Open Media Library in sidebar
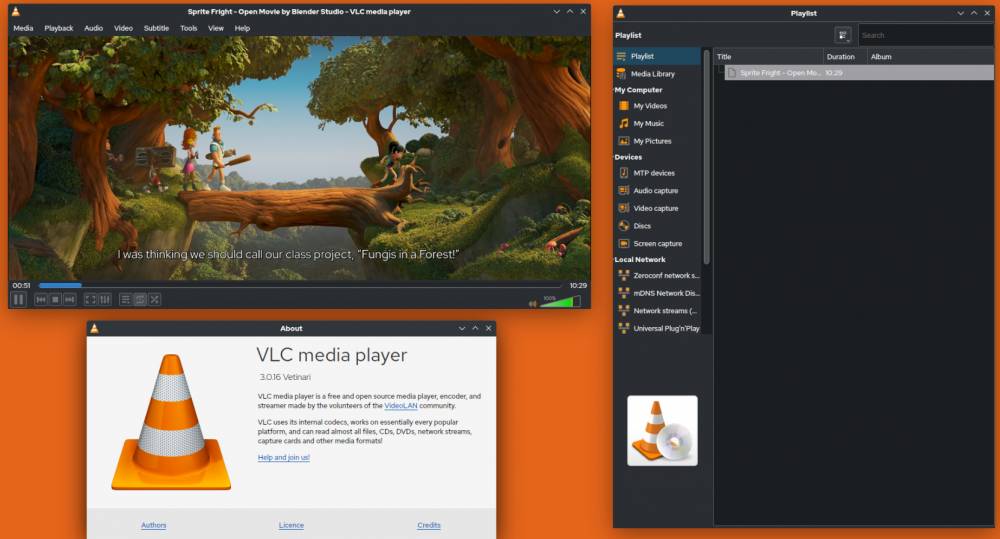The width and height of the screenshot is (1000, 539). tap(657, 74)
